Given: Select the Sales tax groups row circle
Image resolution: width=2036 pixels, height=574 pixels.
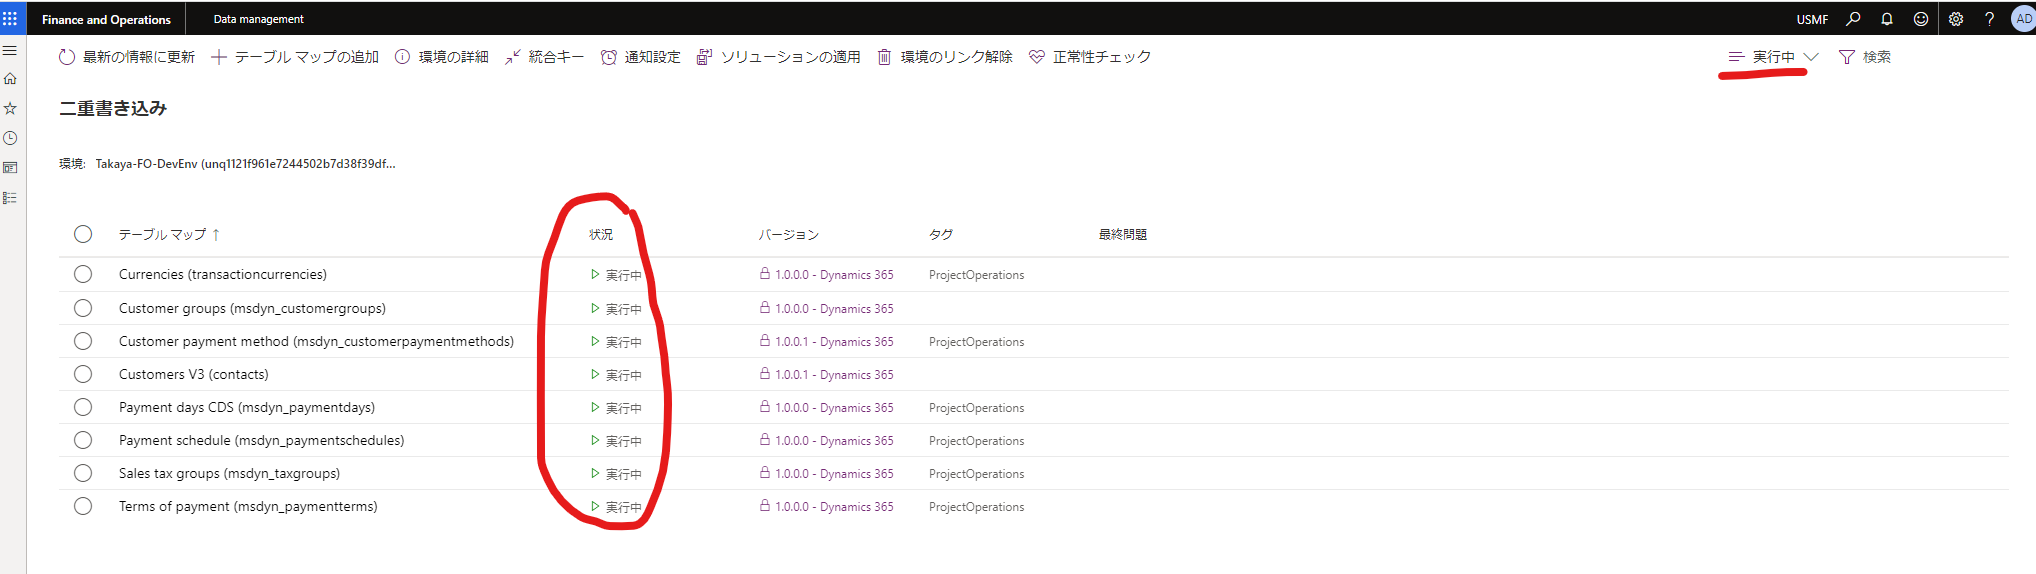Looking at the screenshot, I should click(x=83, y=473).
